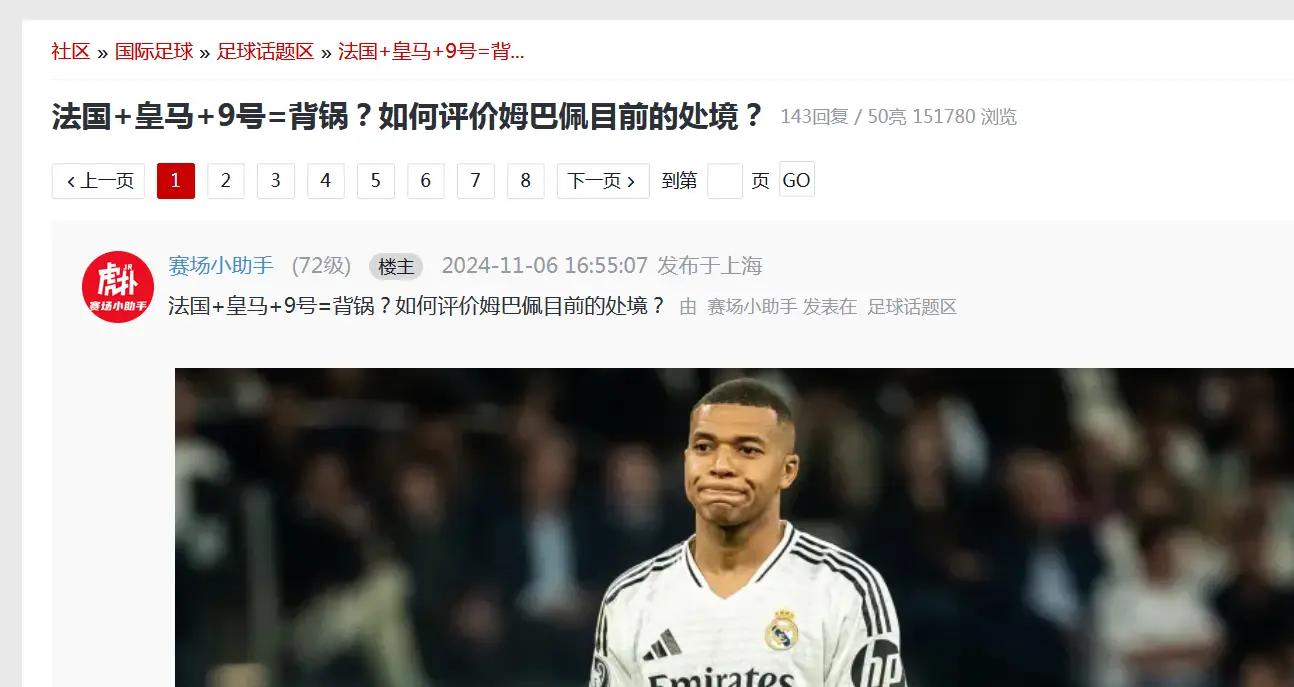Focus the page number input field
The width and height of the screenshot is (1294, 687).
(x=725, y=181)
